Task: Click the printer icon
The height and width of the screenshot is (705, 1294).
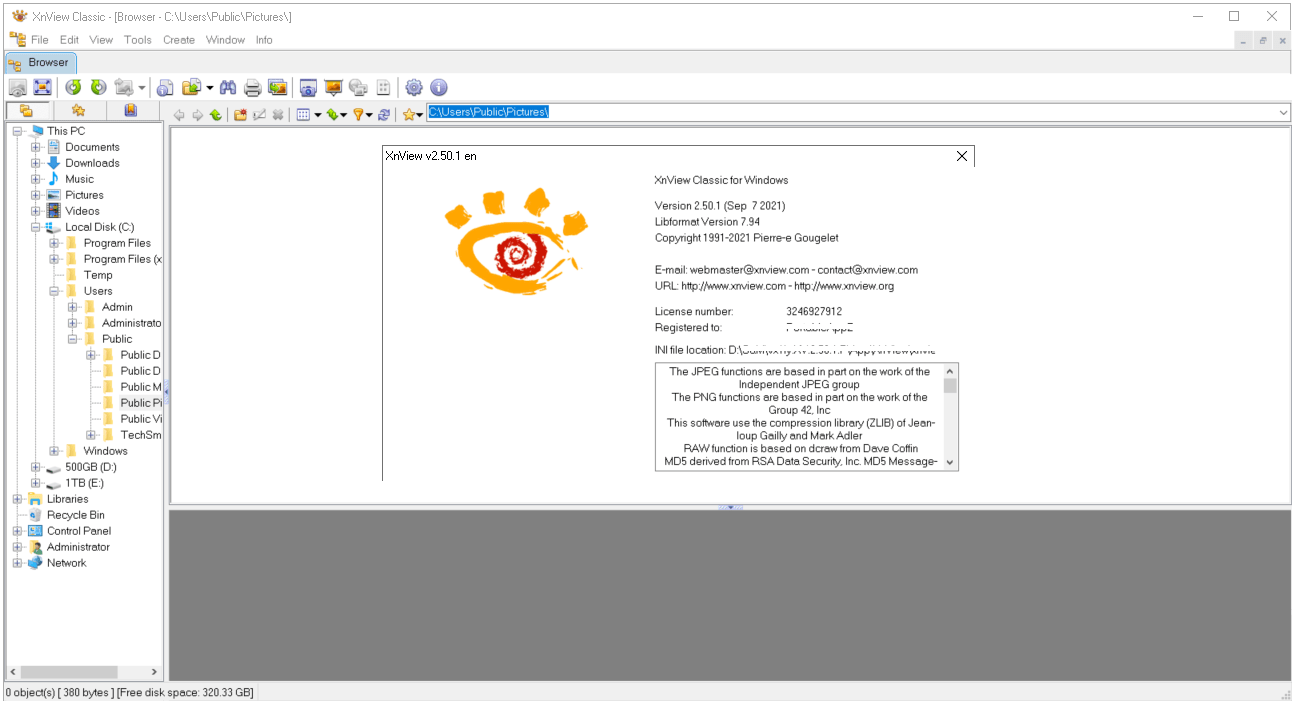Action: coord(253,88)
